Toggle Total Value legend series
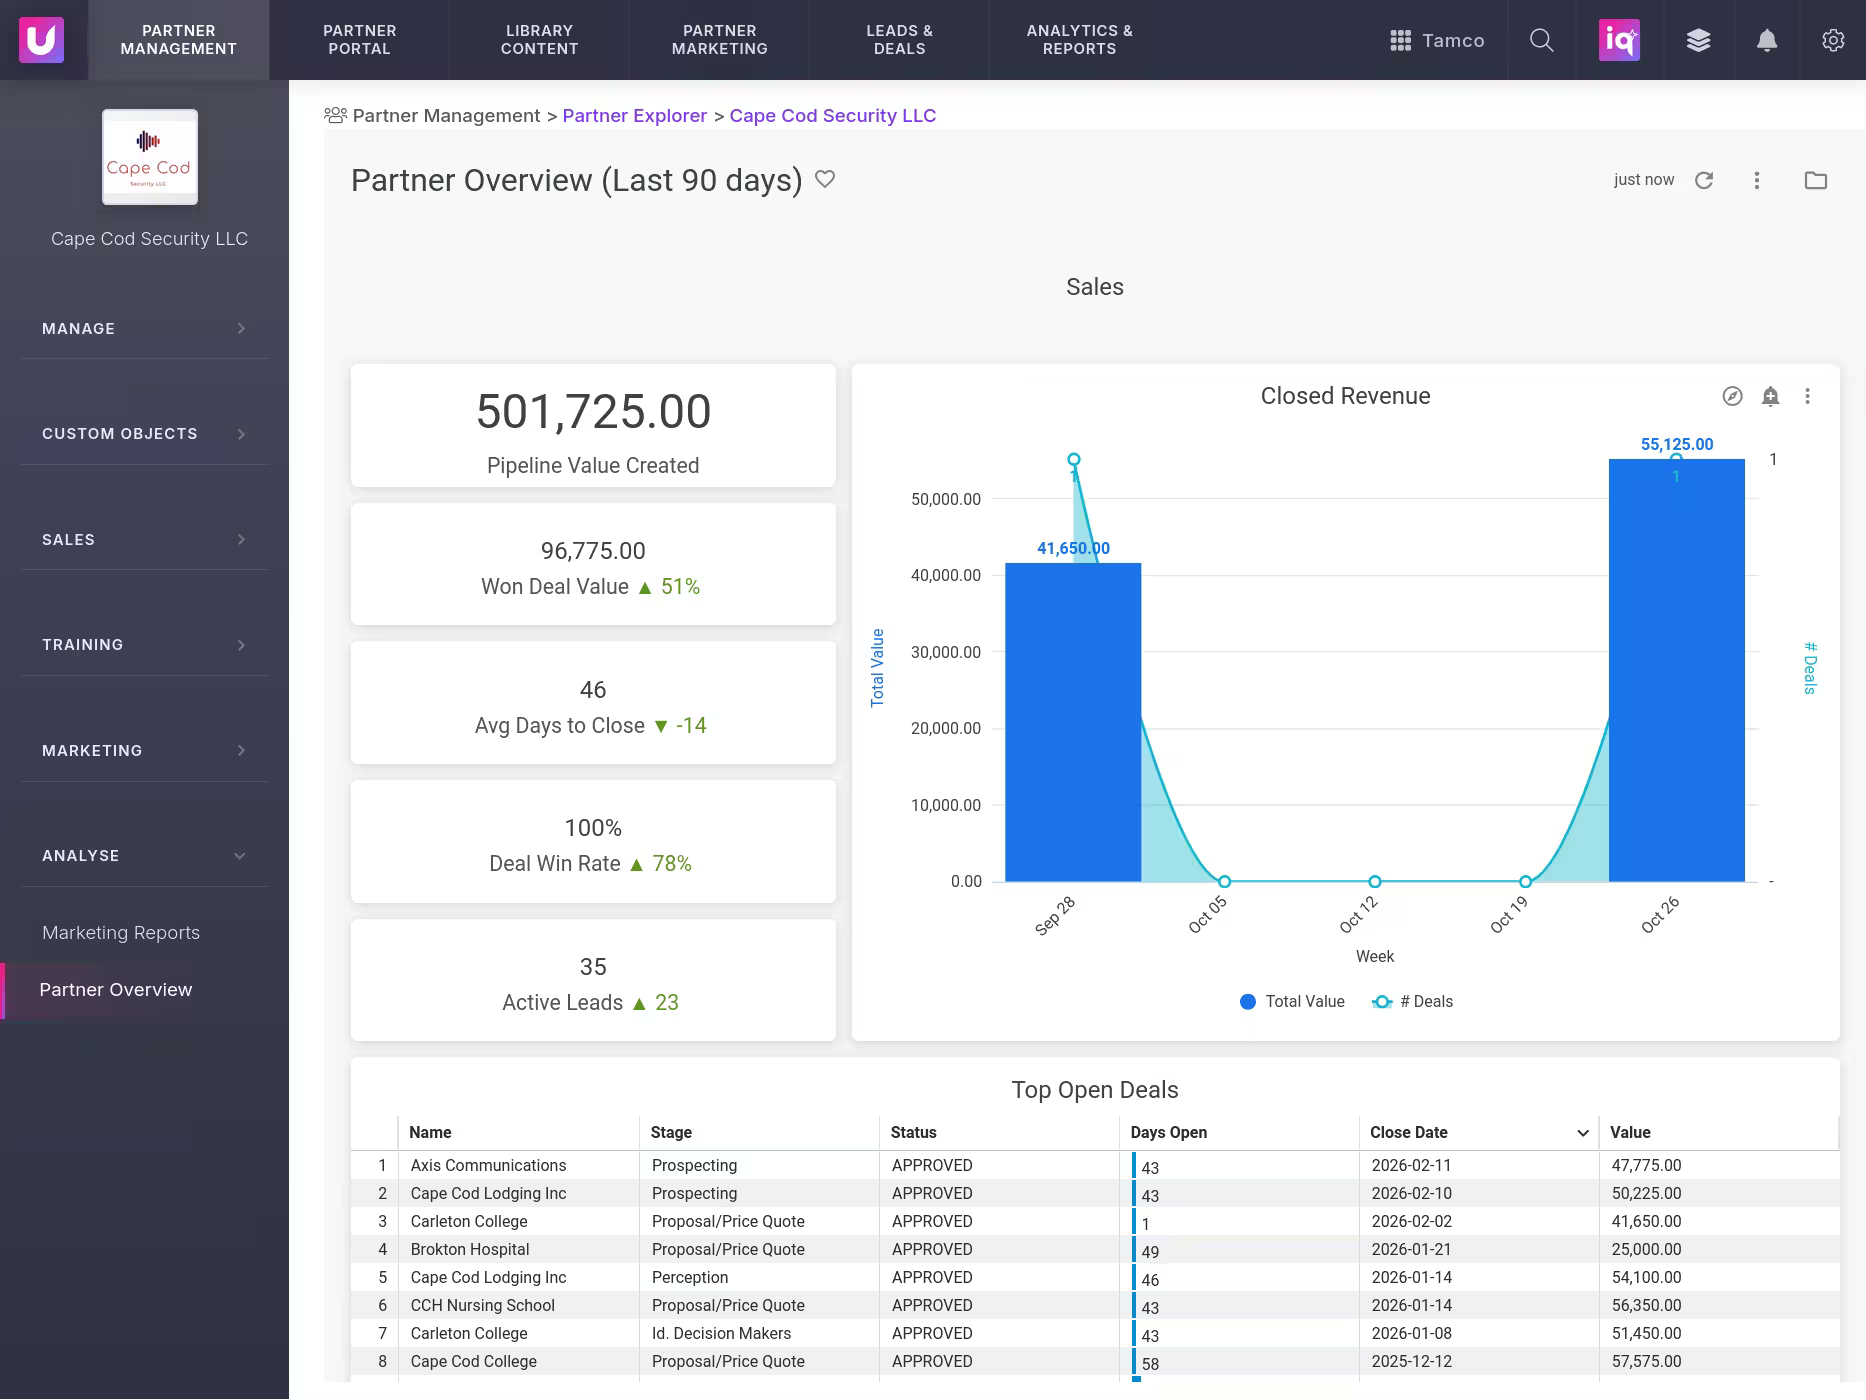The height and width of the screenshot is (1400, 1866). (1292, 1002)
